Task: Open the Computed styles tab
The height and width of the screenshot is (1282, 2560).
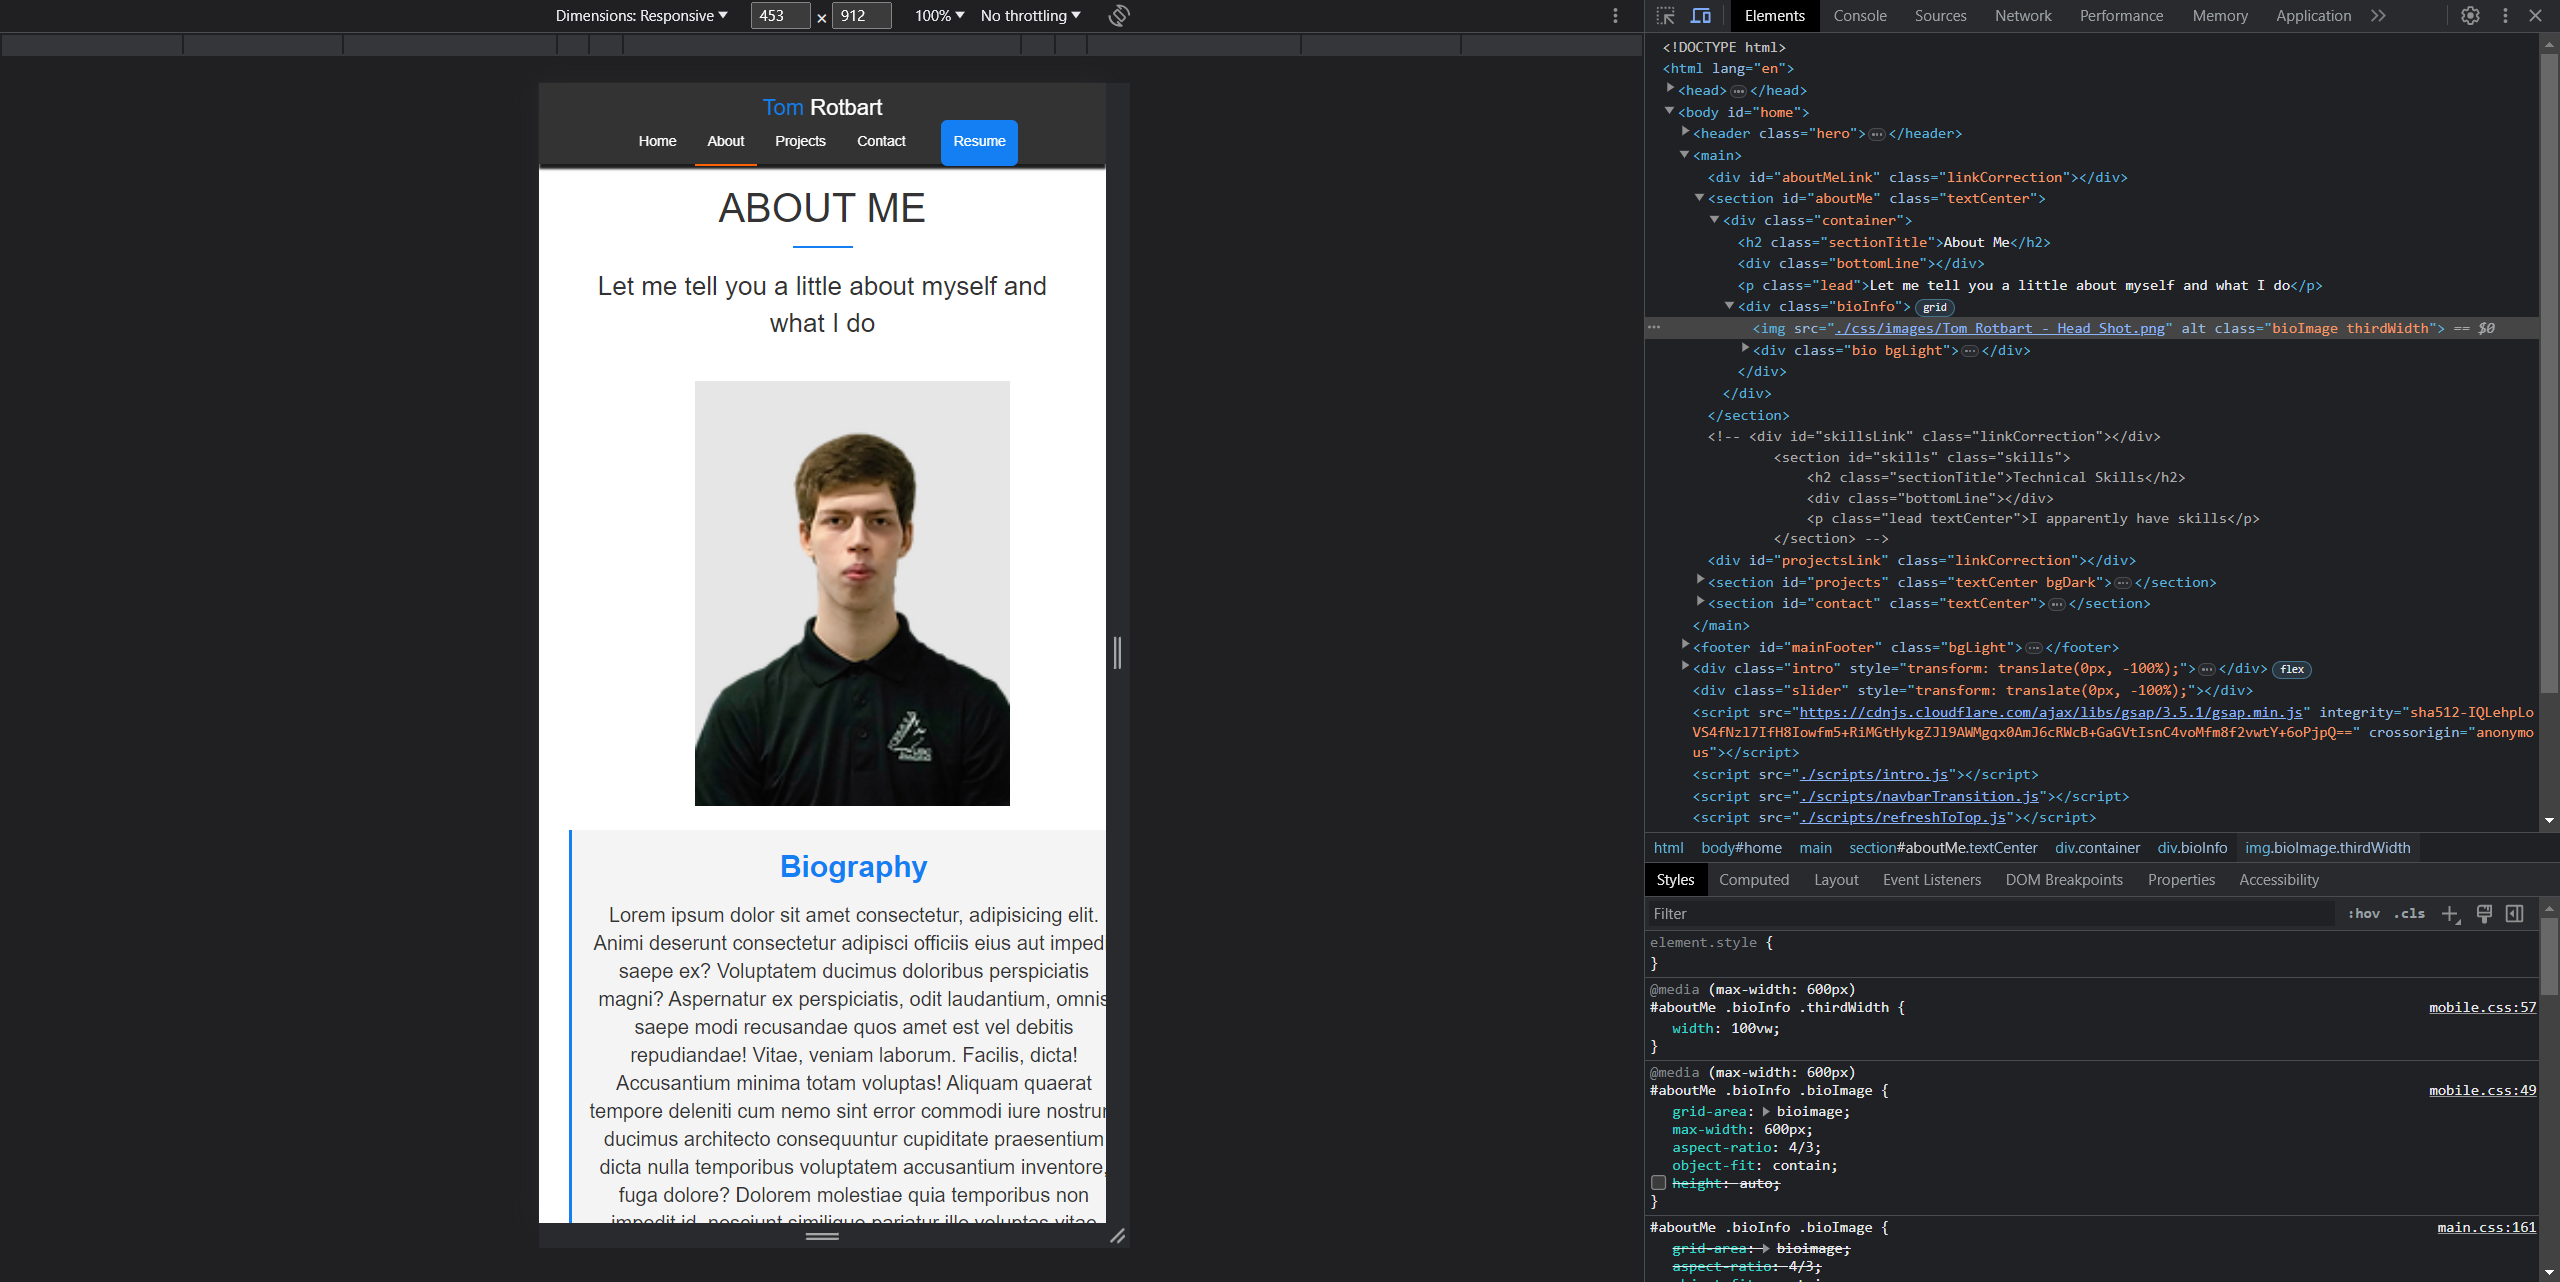Action: [1753, 880]
